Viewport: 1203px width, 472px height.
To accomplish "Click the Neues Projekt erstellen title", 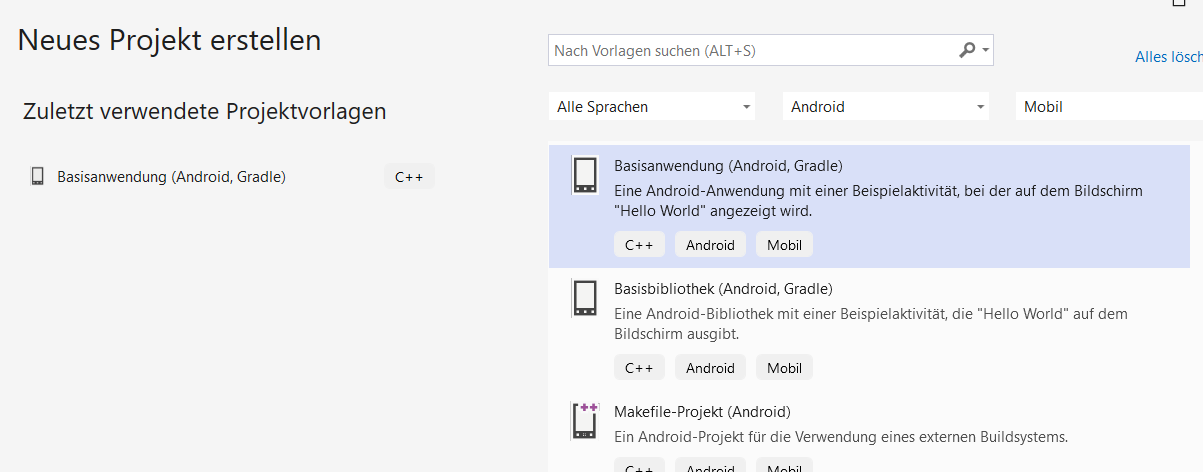I will [170, 41].
